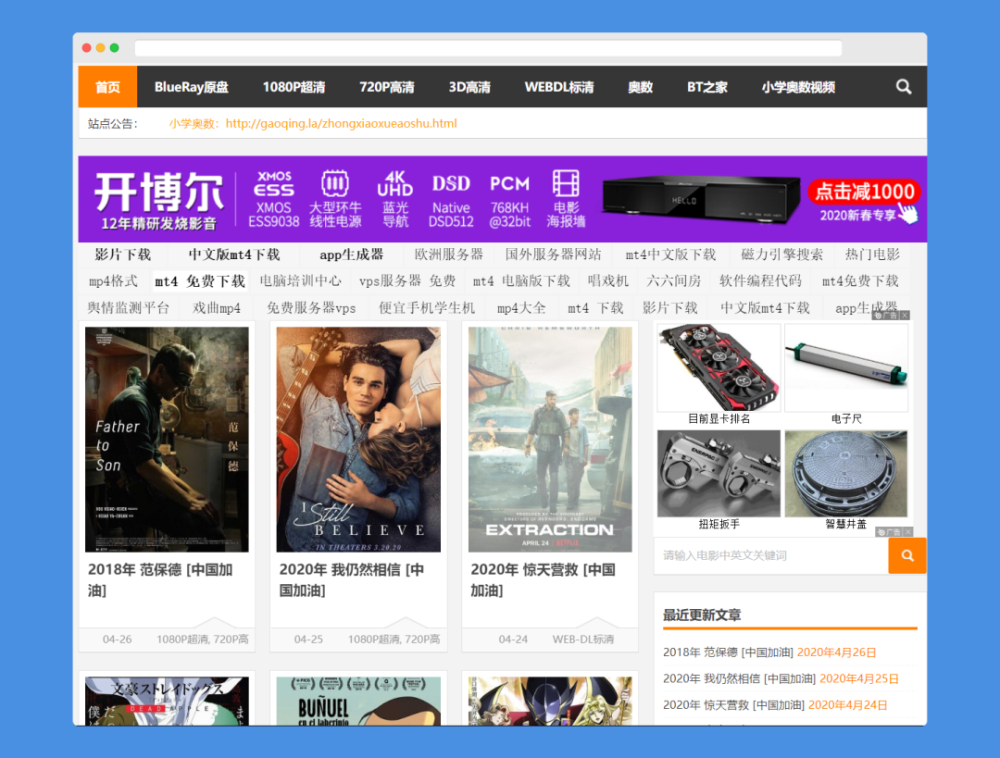Viewport: 1000px width, 758px height.
Task: Click the mt4 免费下载 highlighted ad link
Action: [200, 281]
